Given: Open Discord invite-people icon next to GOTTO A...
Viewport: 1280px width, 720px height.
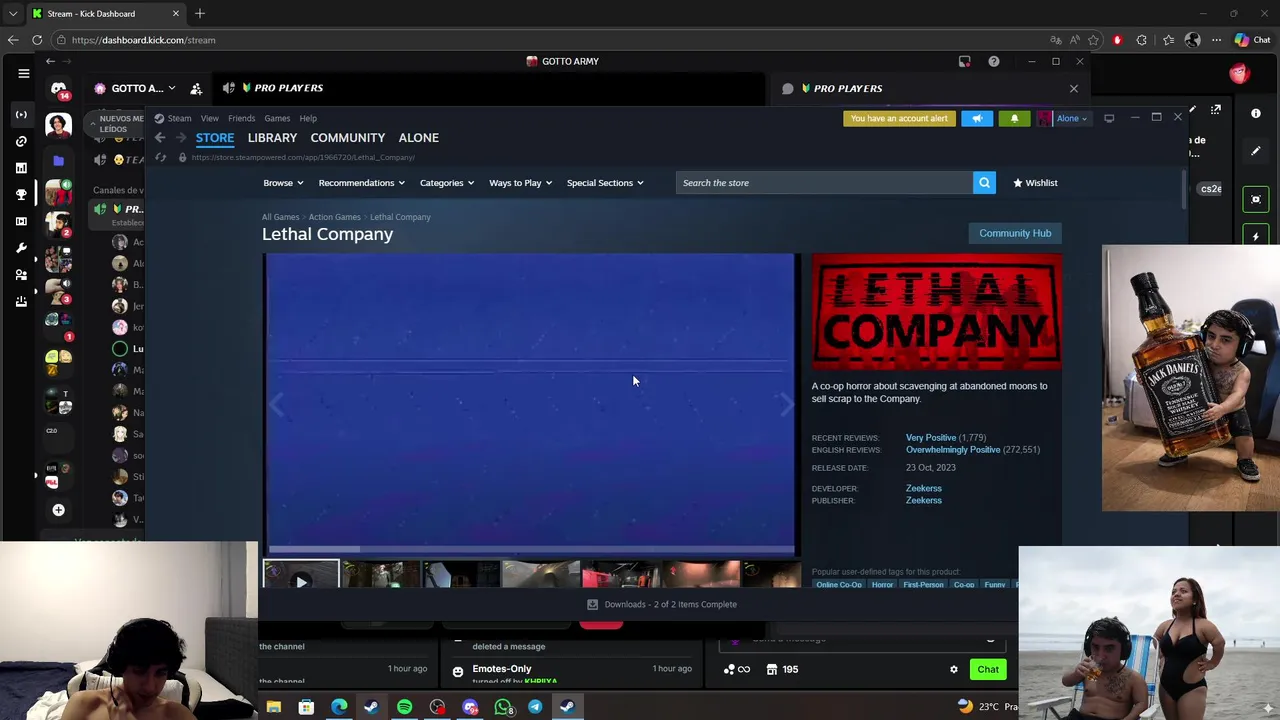Looking at the screenshot, I should tap(196, 88).
